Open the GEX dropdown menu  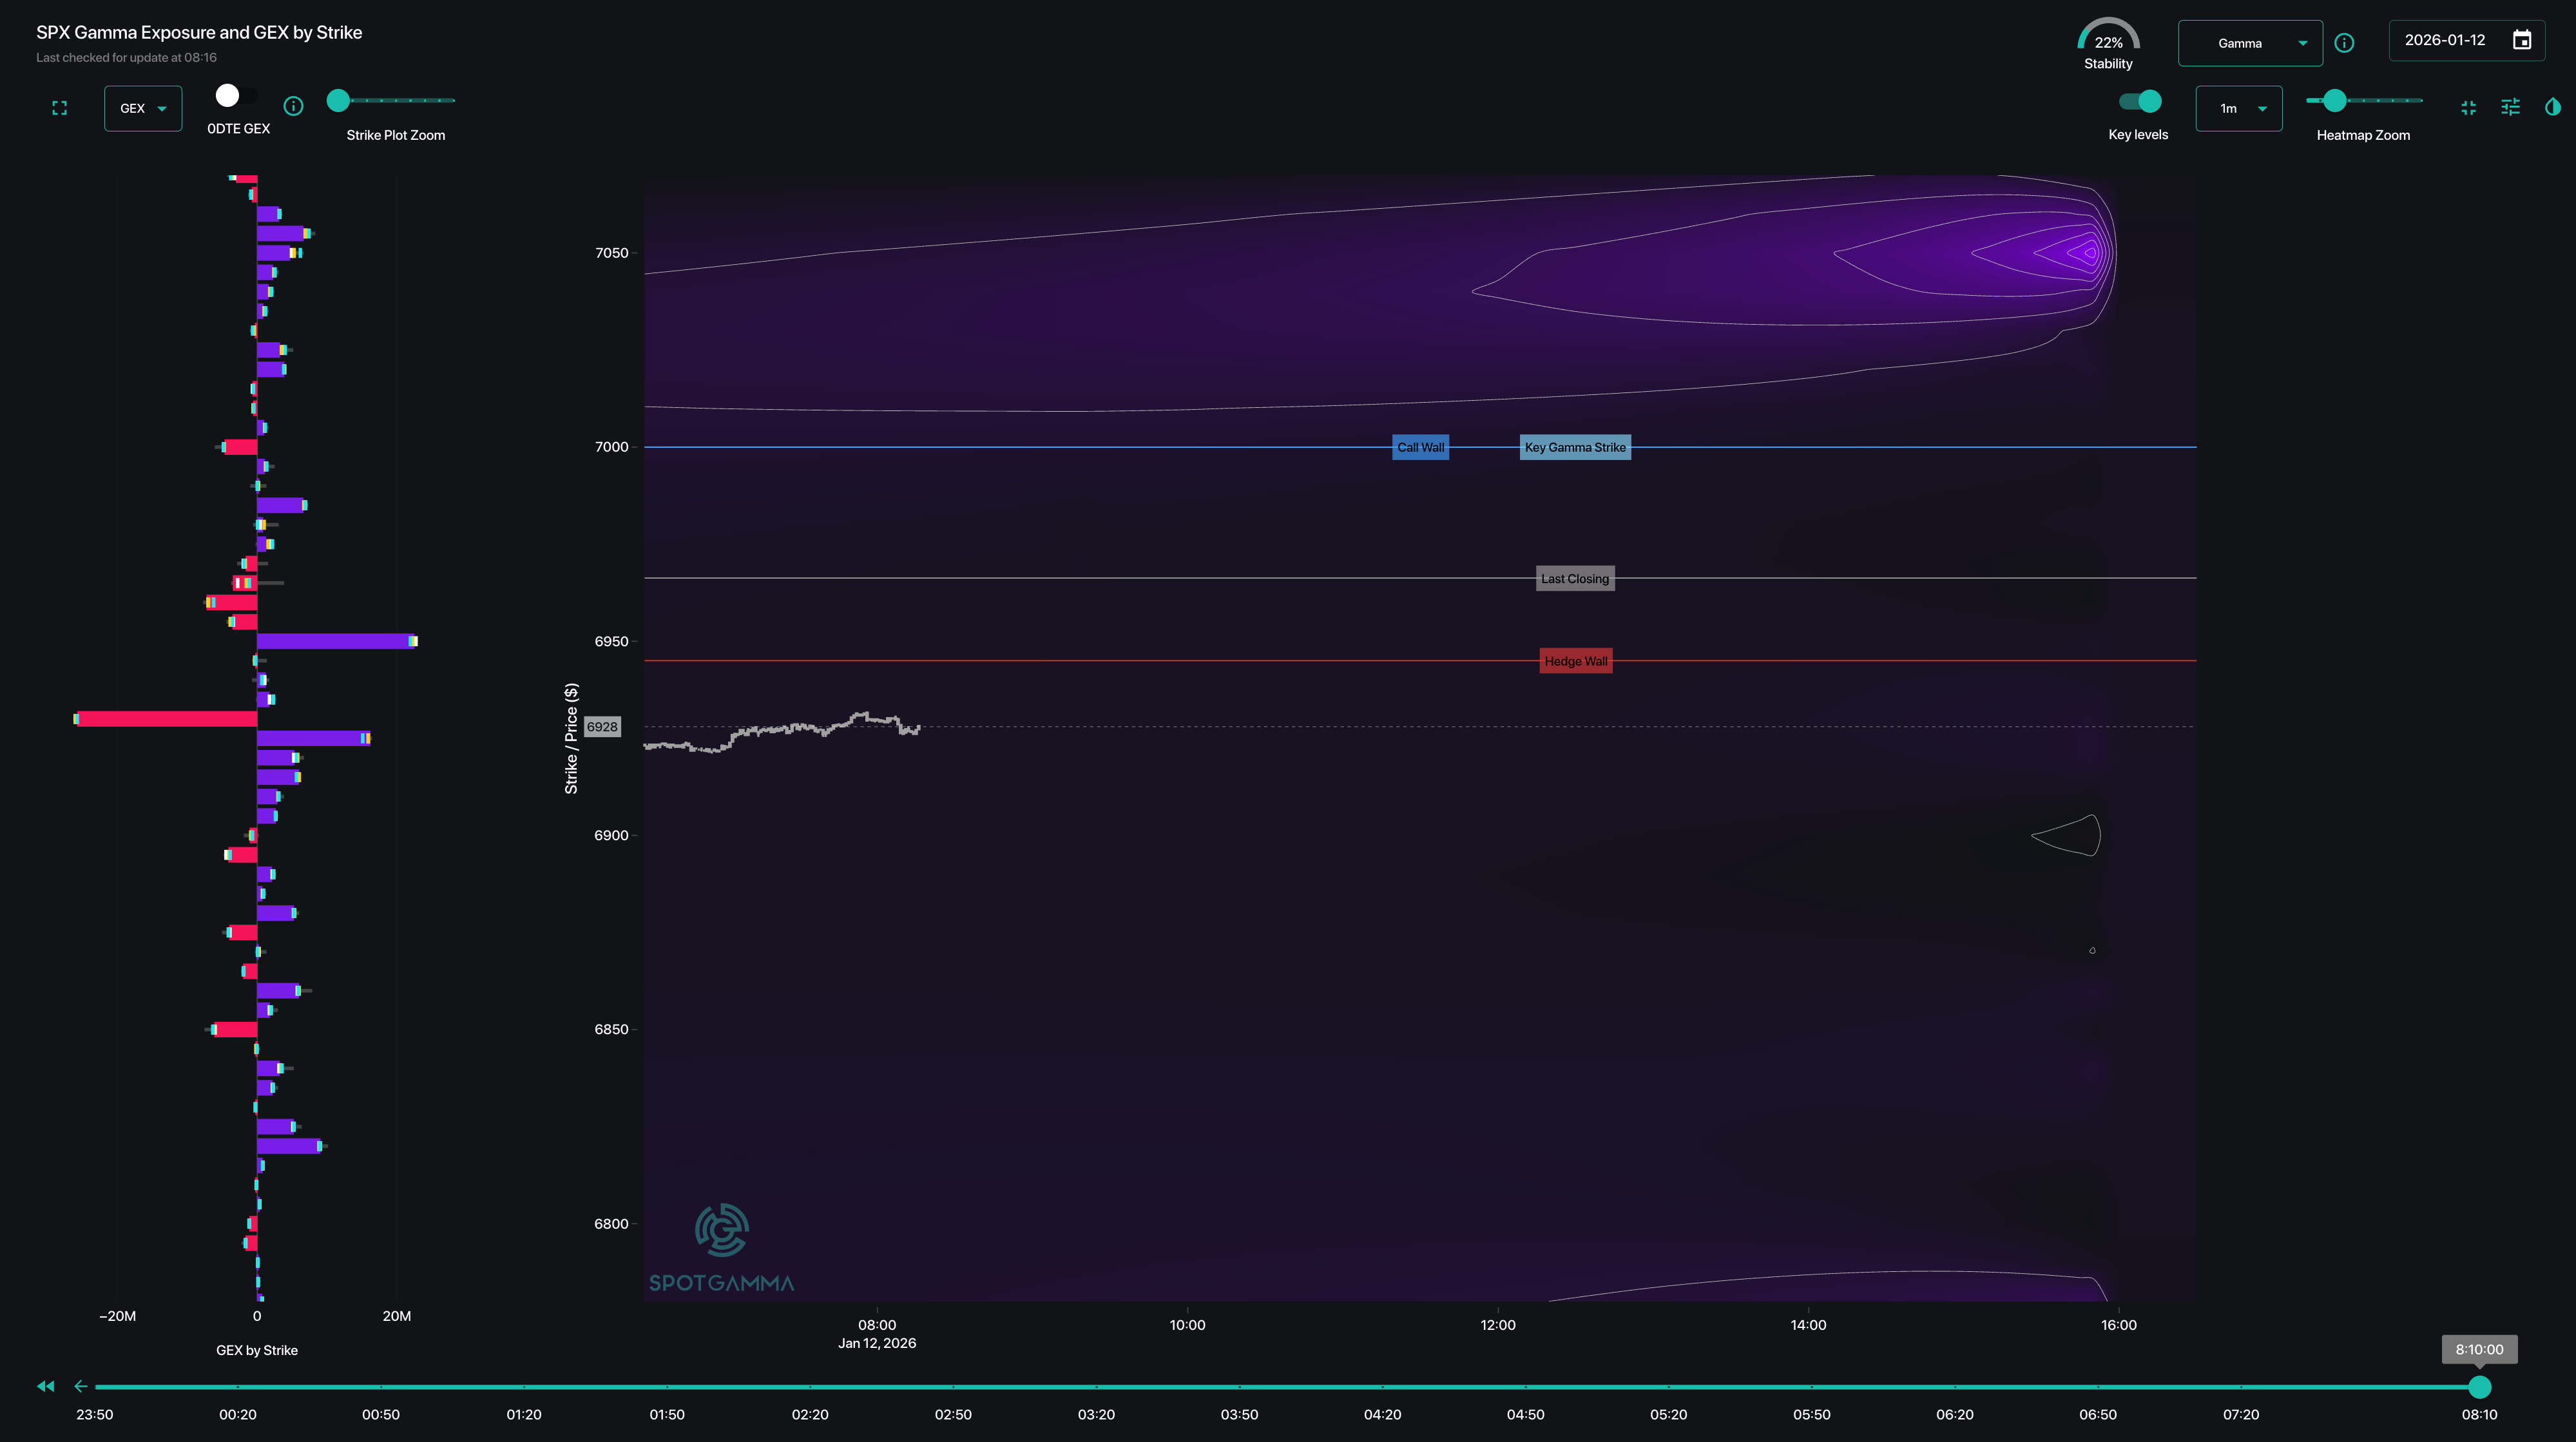click(143, 108)
